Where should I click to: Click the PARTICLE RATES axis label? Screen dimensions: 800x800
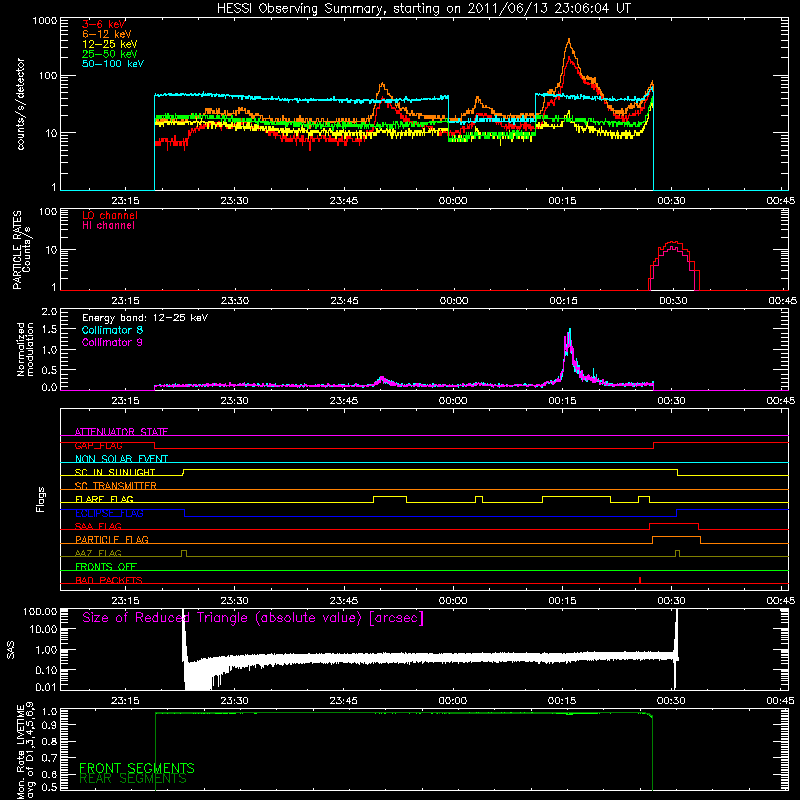tap(17, 250)
